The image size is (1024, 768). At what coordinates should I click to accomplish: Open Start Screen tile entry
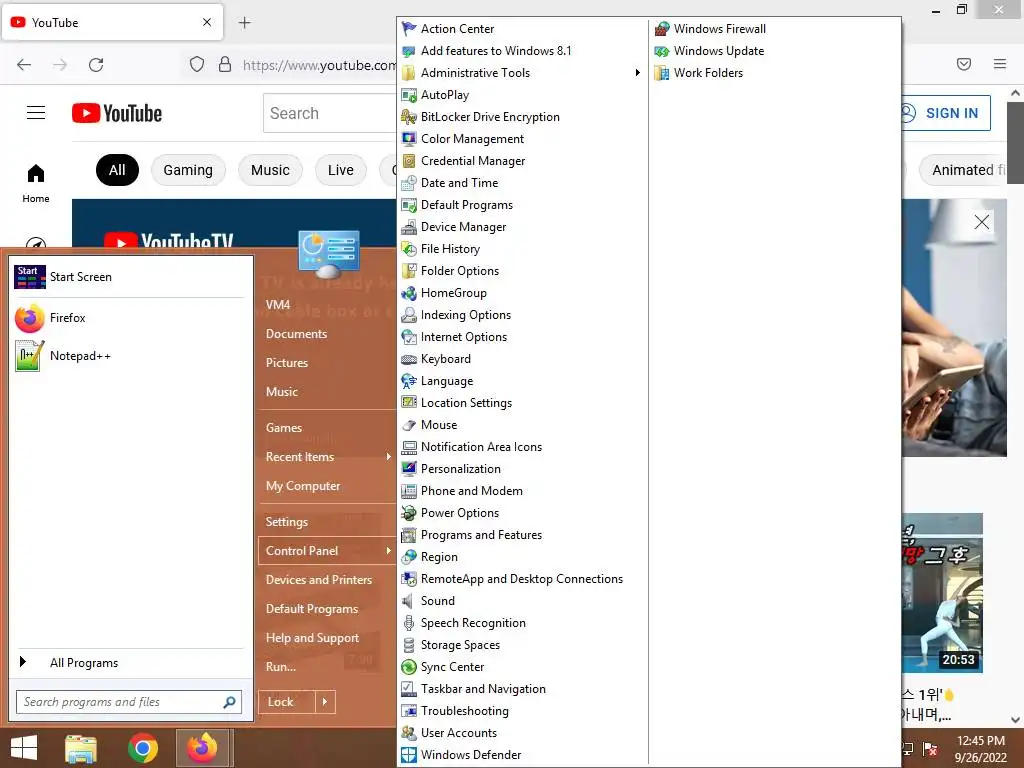[x=129, y=277]
